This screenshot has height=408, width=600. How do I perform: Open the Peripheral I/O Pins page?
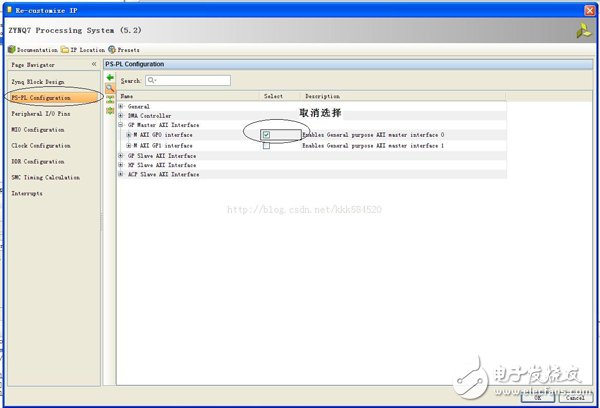[x=38, y=116]
